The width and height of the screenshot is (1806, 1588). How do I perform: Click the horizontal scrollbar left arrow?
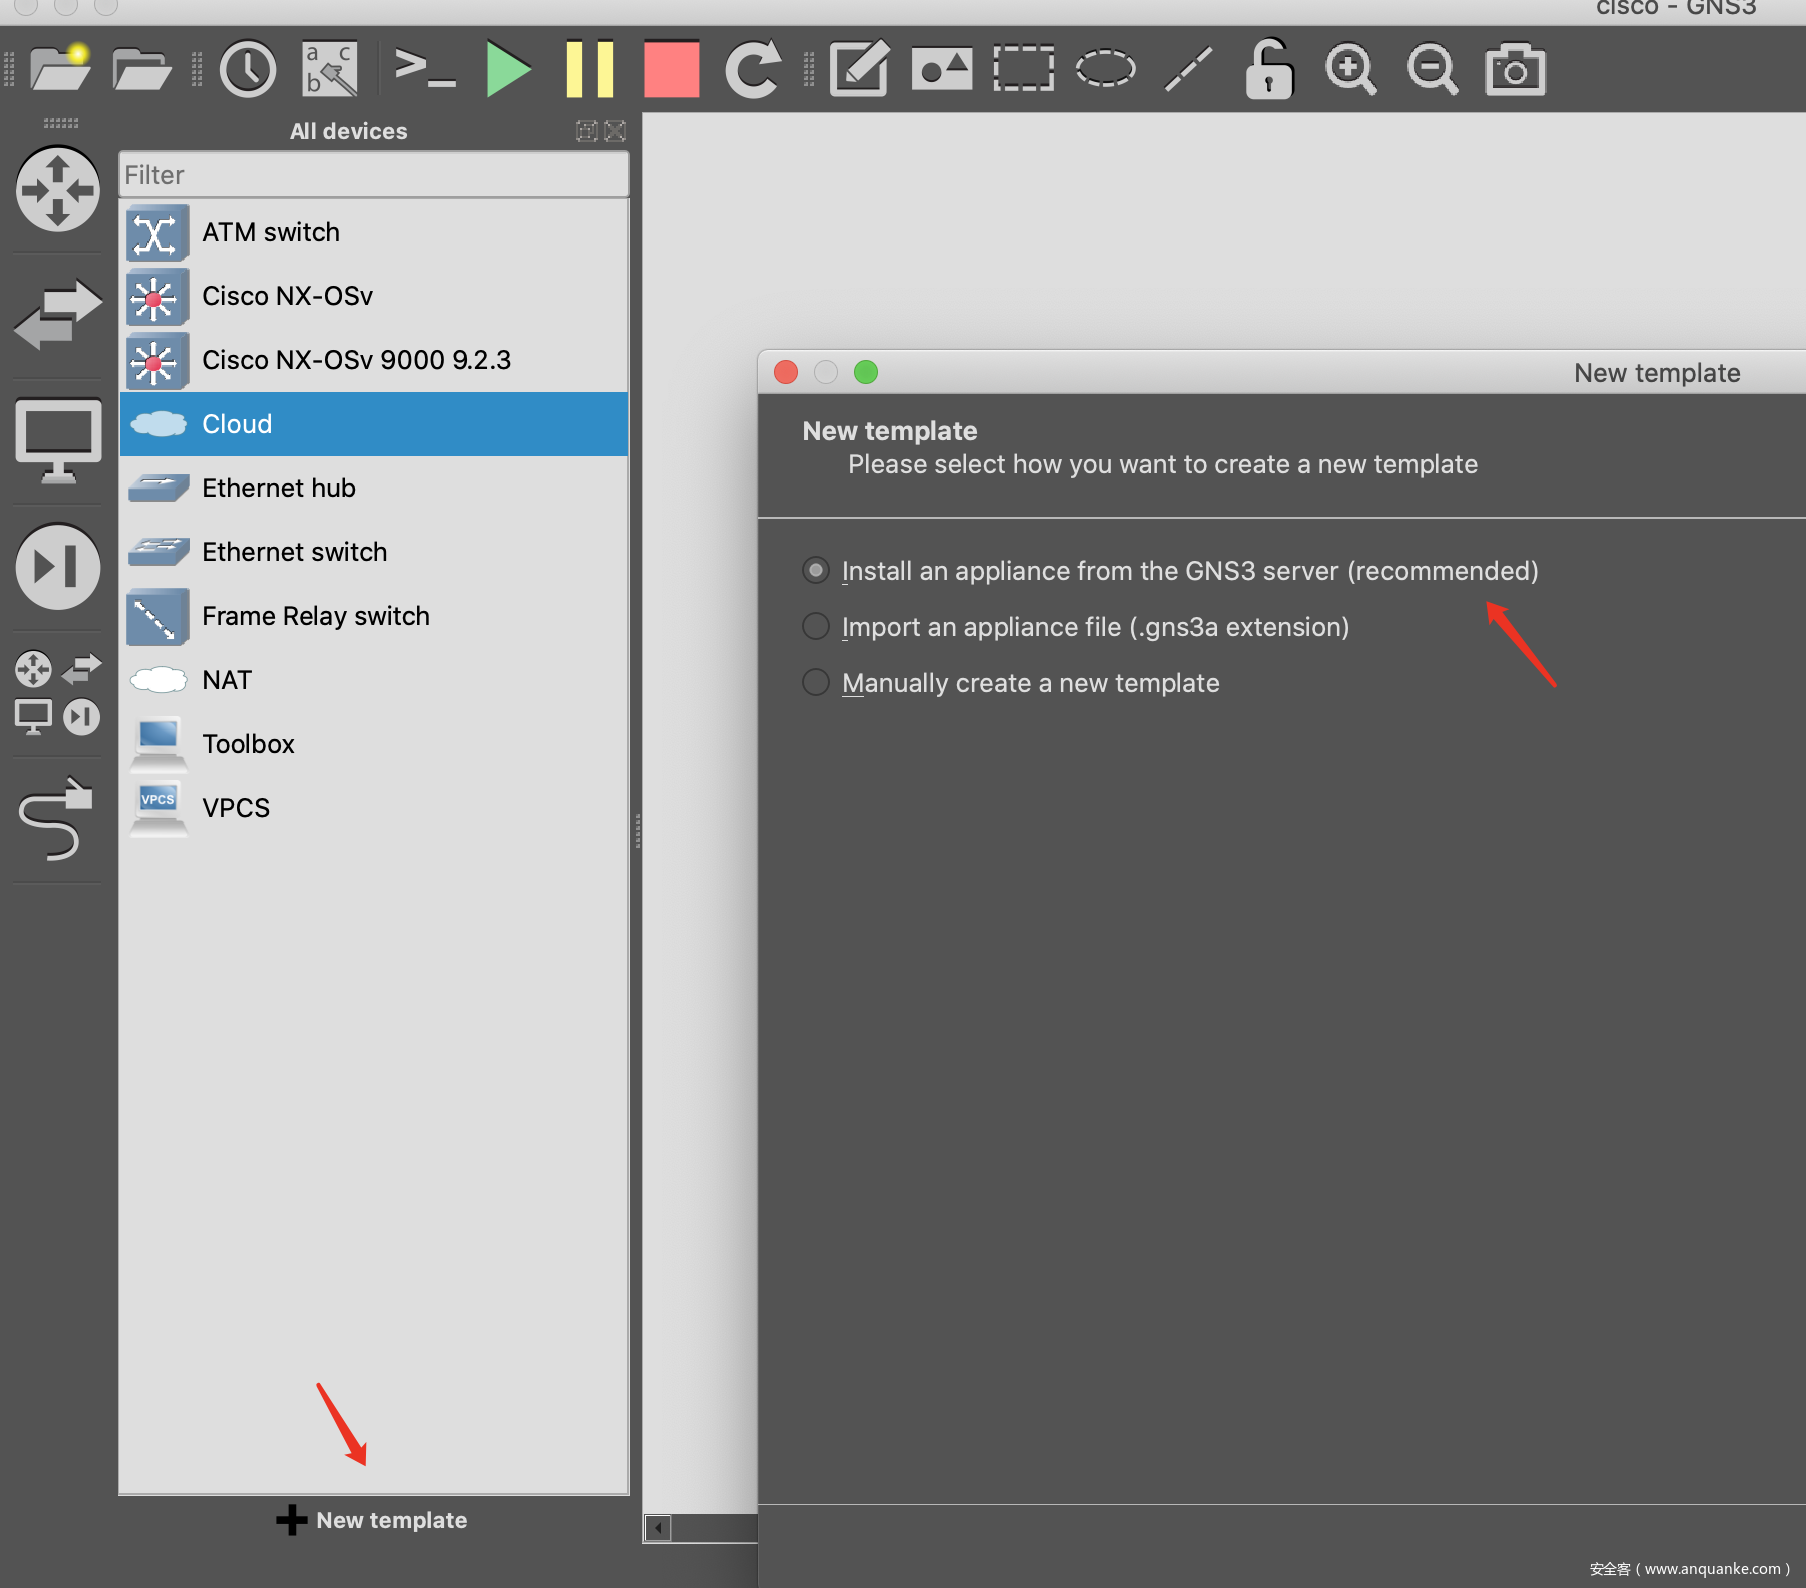coord(658,1528)
